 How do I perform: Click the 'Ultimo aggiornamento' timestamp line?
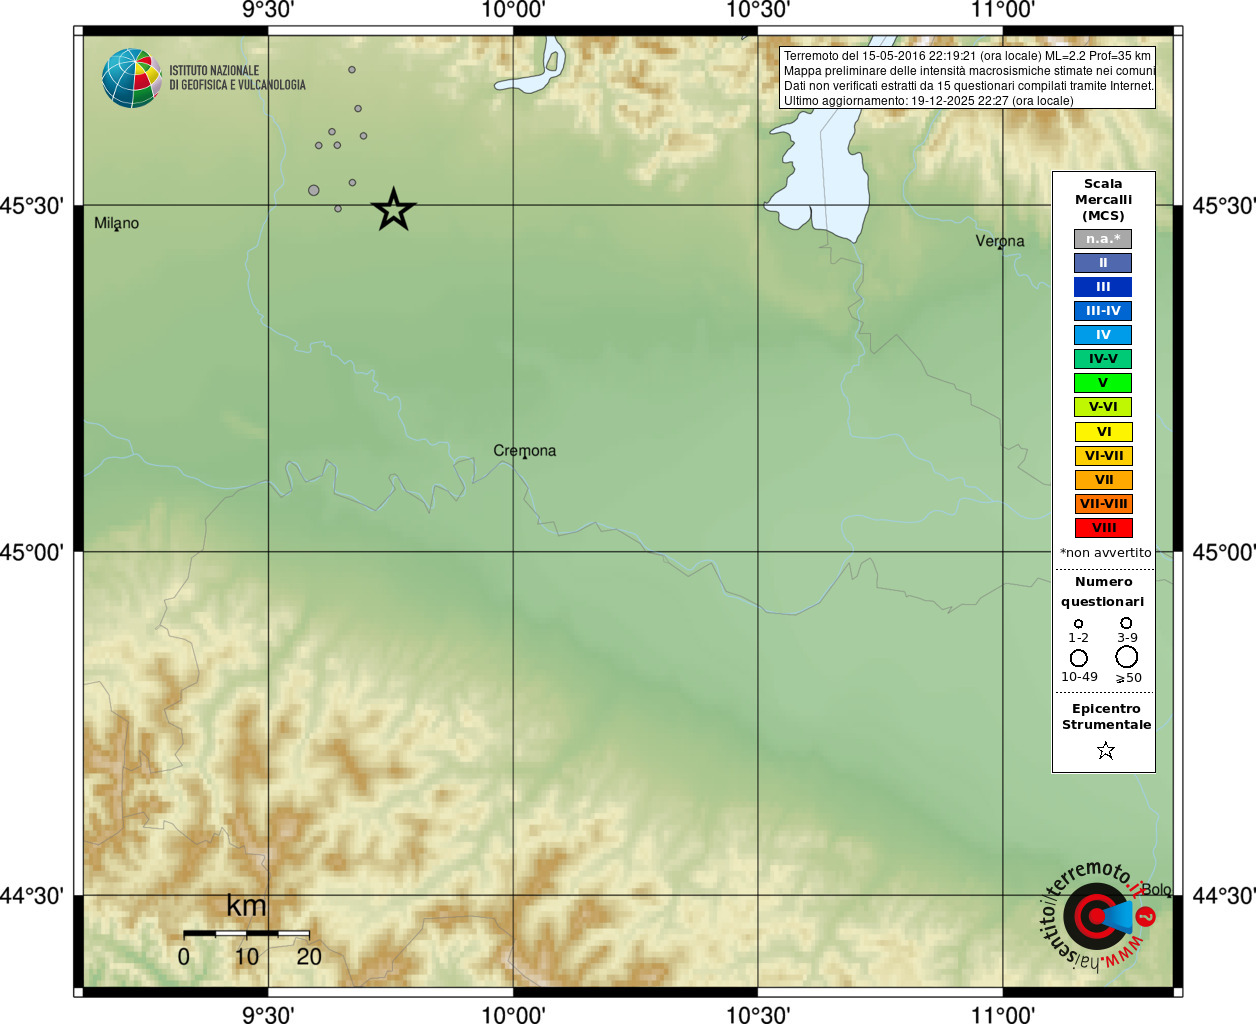(x=928, y=101)
